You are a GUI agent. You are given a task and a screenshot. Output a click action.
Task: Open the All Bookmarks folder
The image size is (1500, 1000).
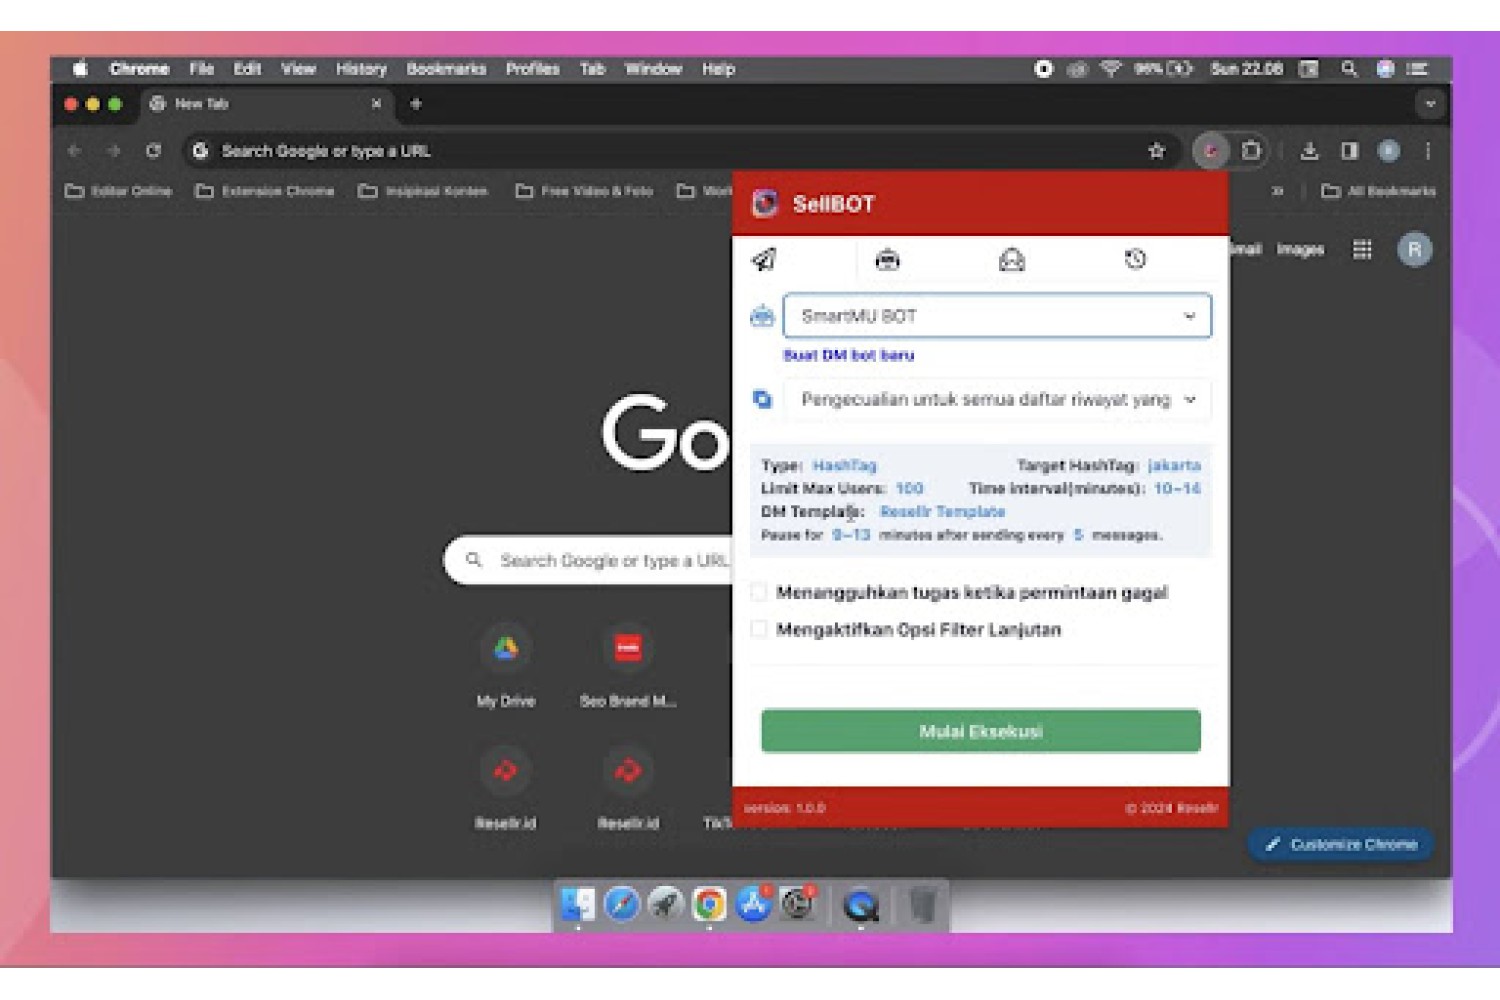tap(1378, 191)
